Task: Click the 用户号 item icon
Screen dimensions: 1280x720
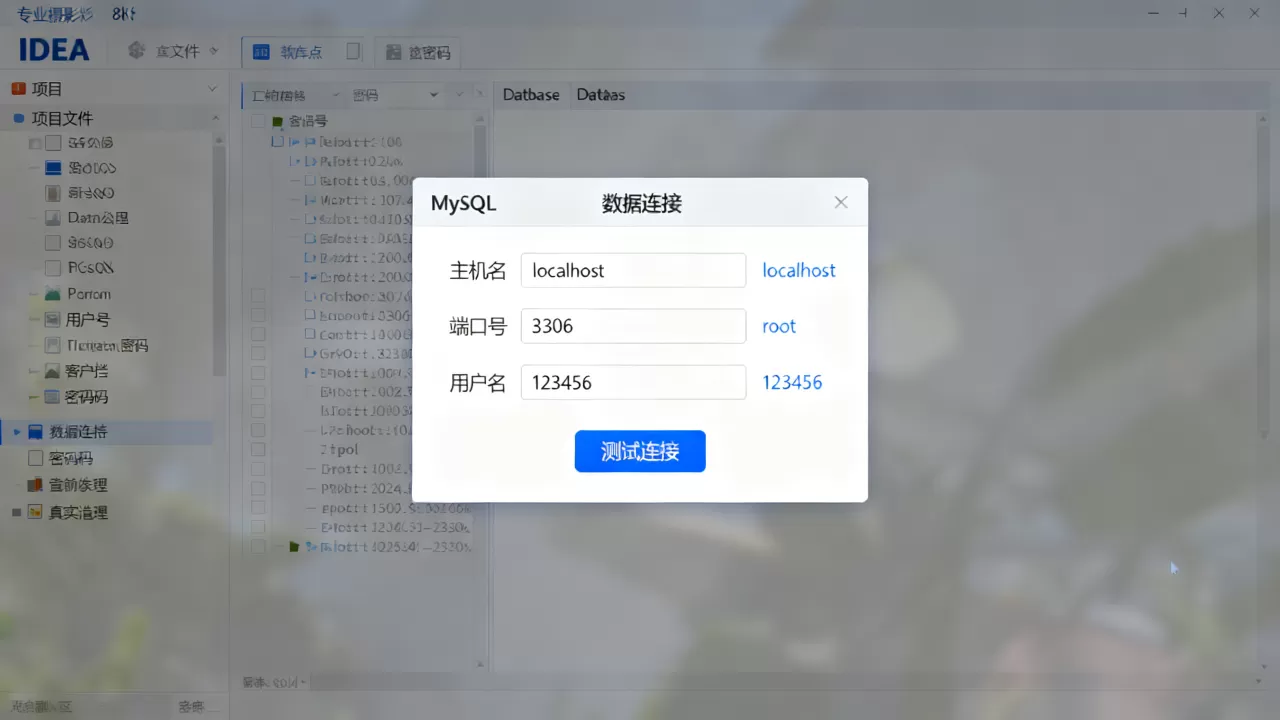Action: pos(53,320)
